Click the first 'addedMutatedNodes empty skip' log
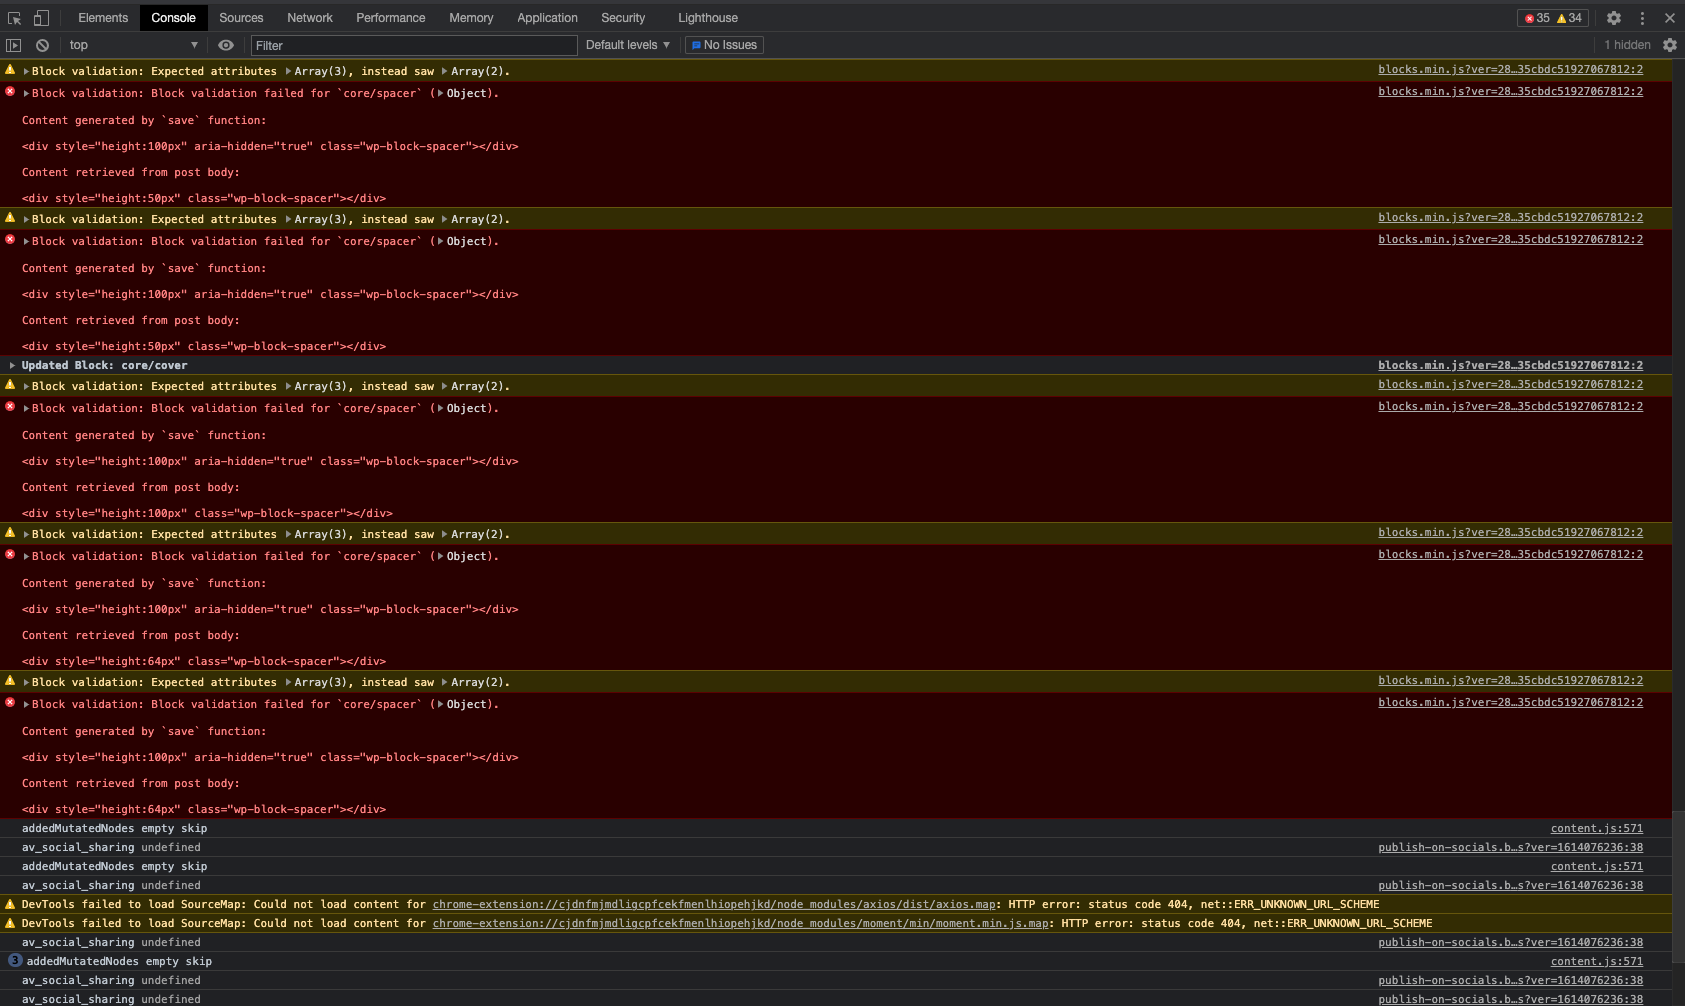The width and height of the screenshot is (1685, 1006). [x=114, y=828]
